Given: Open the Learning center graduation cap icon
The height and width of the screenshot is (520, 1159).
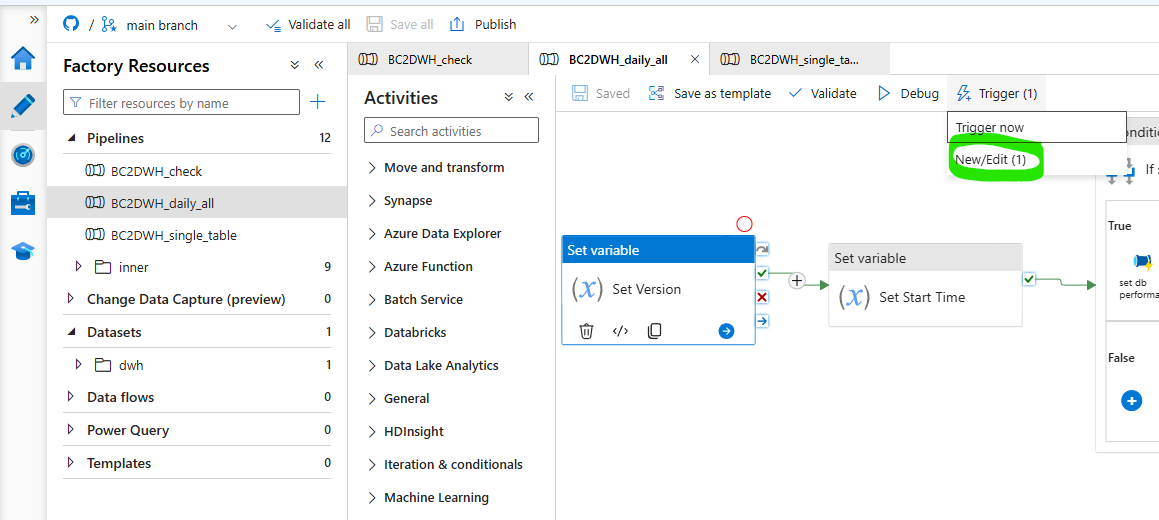Looking at the screenshot, I should 23,253.
